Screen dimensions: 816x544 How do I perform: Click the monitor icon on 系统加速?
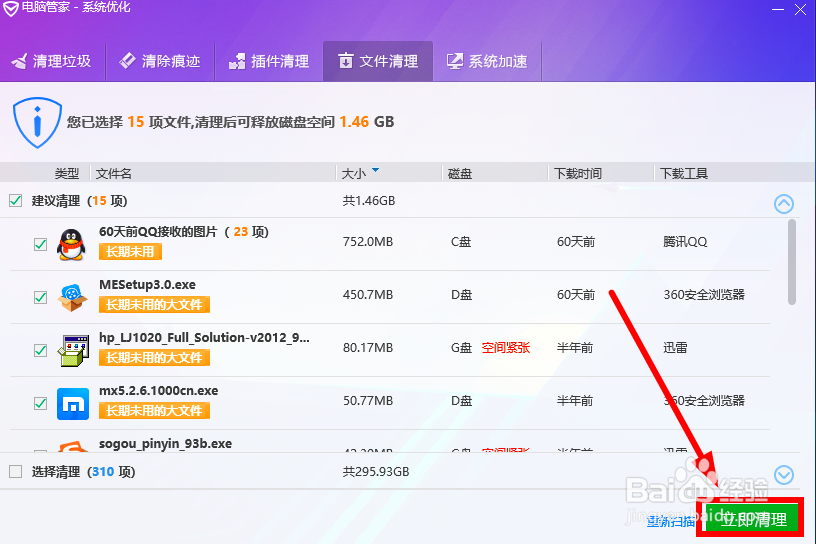[x=454, y=61]
